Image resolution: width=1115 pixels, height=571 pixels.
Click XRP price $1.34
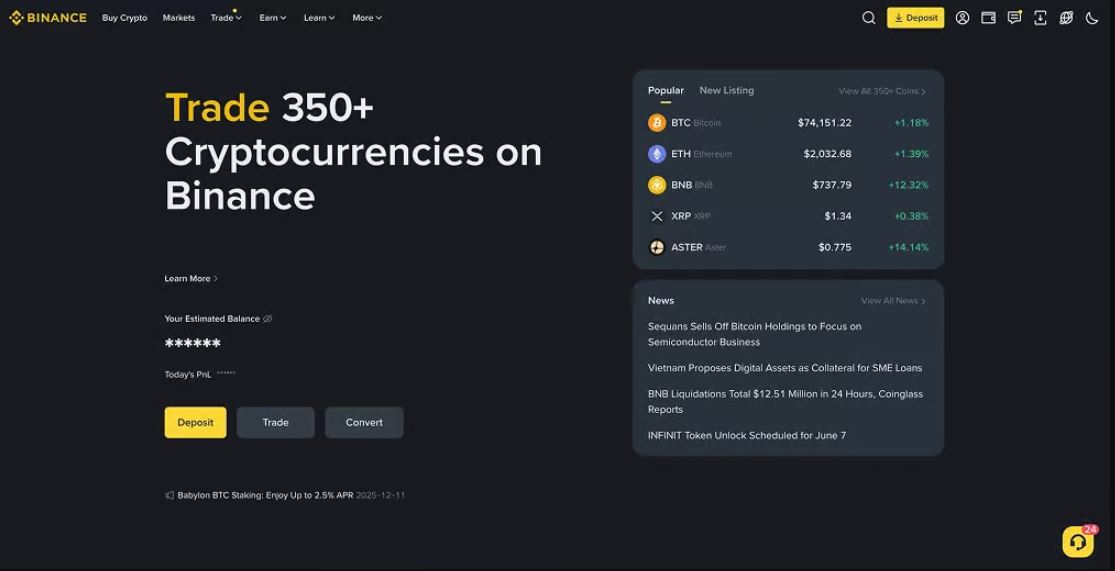[838, 216]
